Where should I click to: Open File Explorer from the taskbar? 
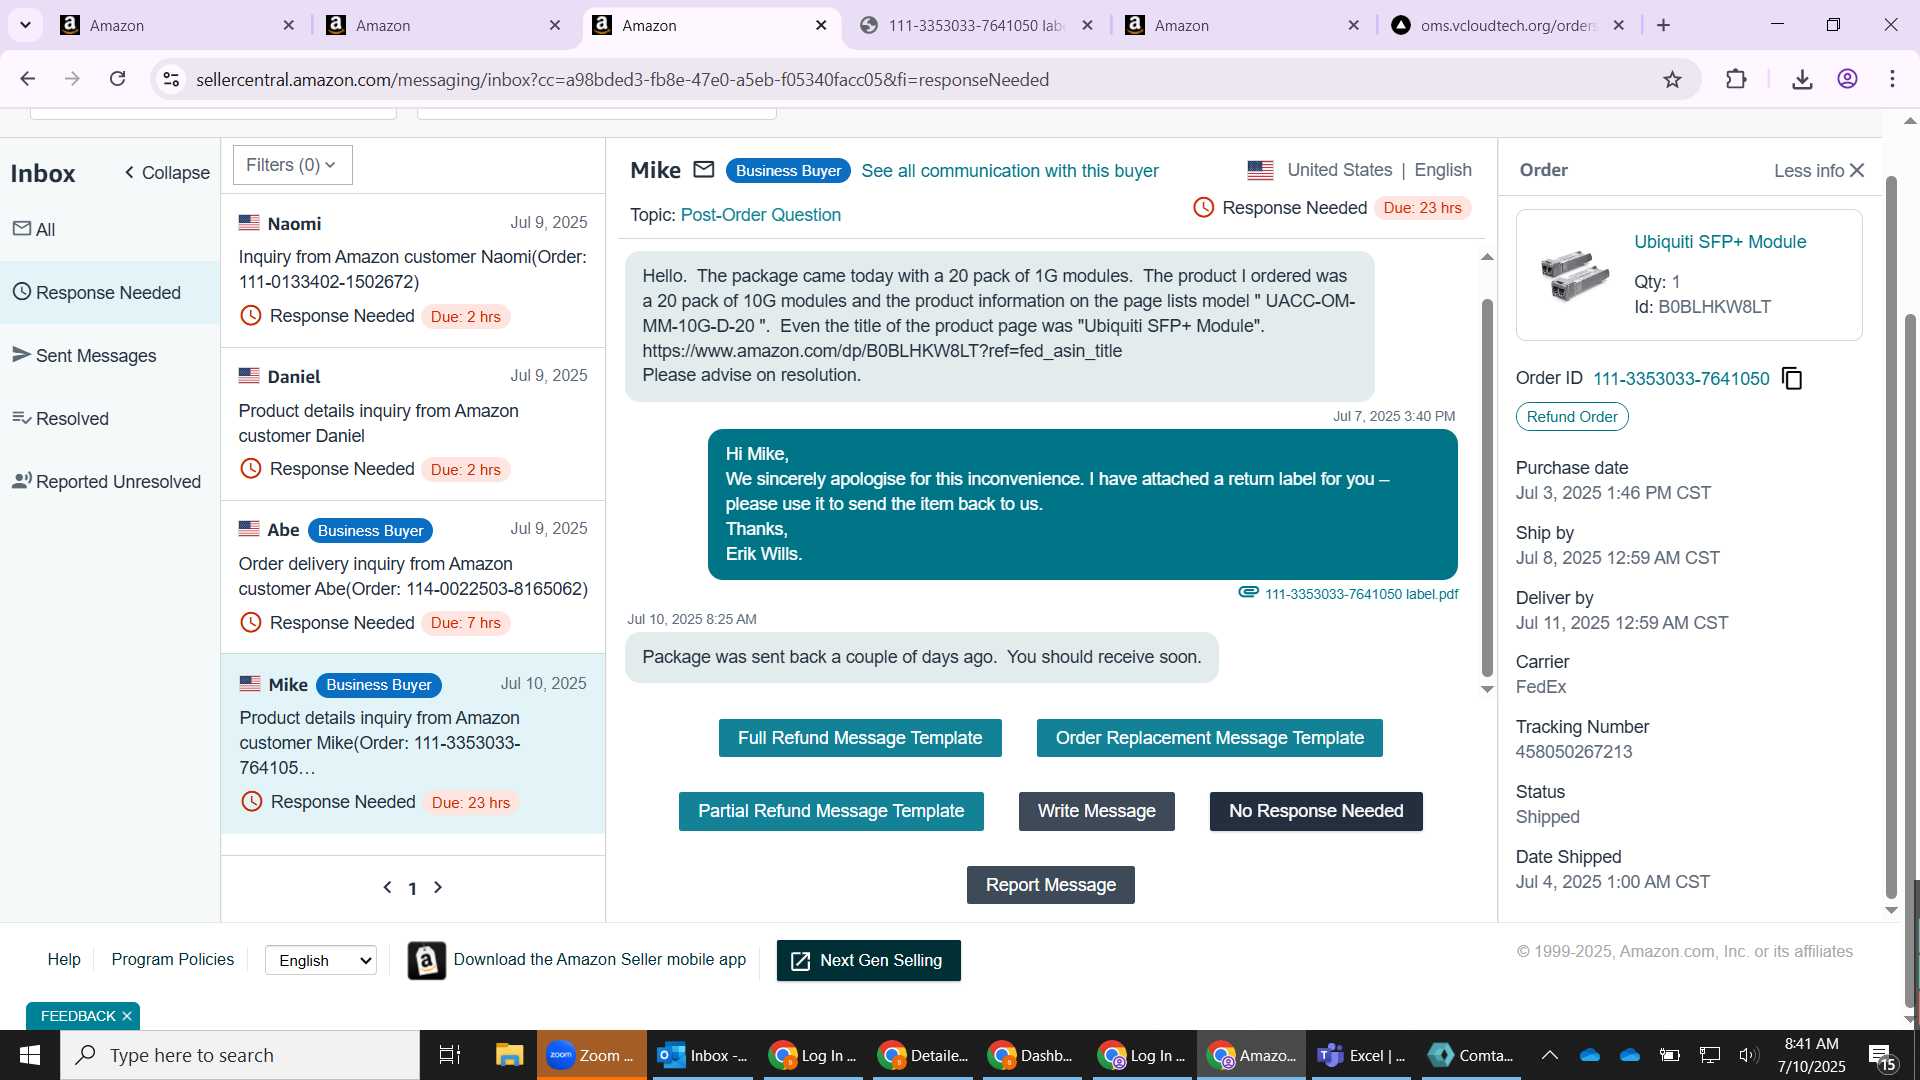click(x=509, y=1055)
